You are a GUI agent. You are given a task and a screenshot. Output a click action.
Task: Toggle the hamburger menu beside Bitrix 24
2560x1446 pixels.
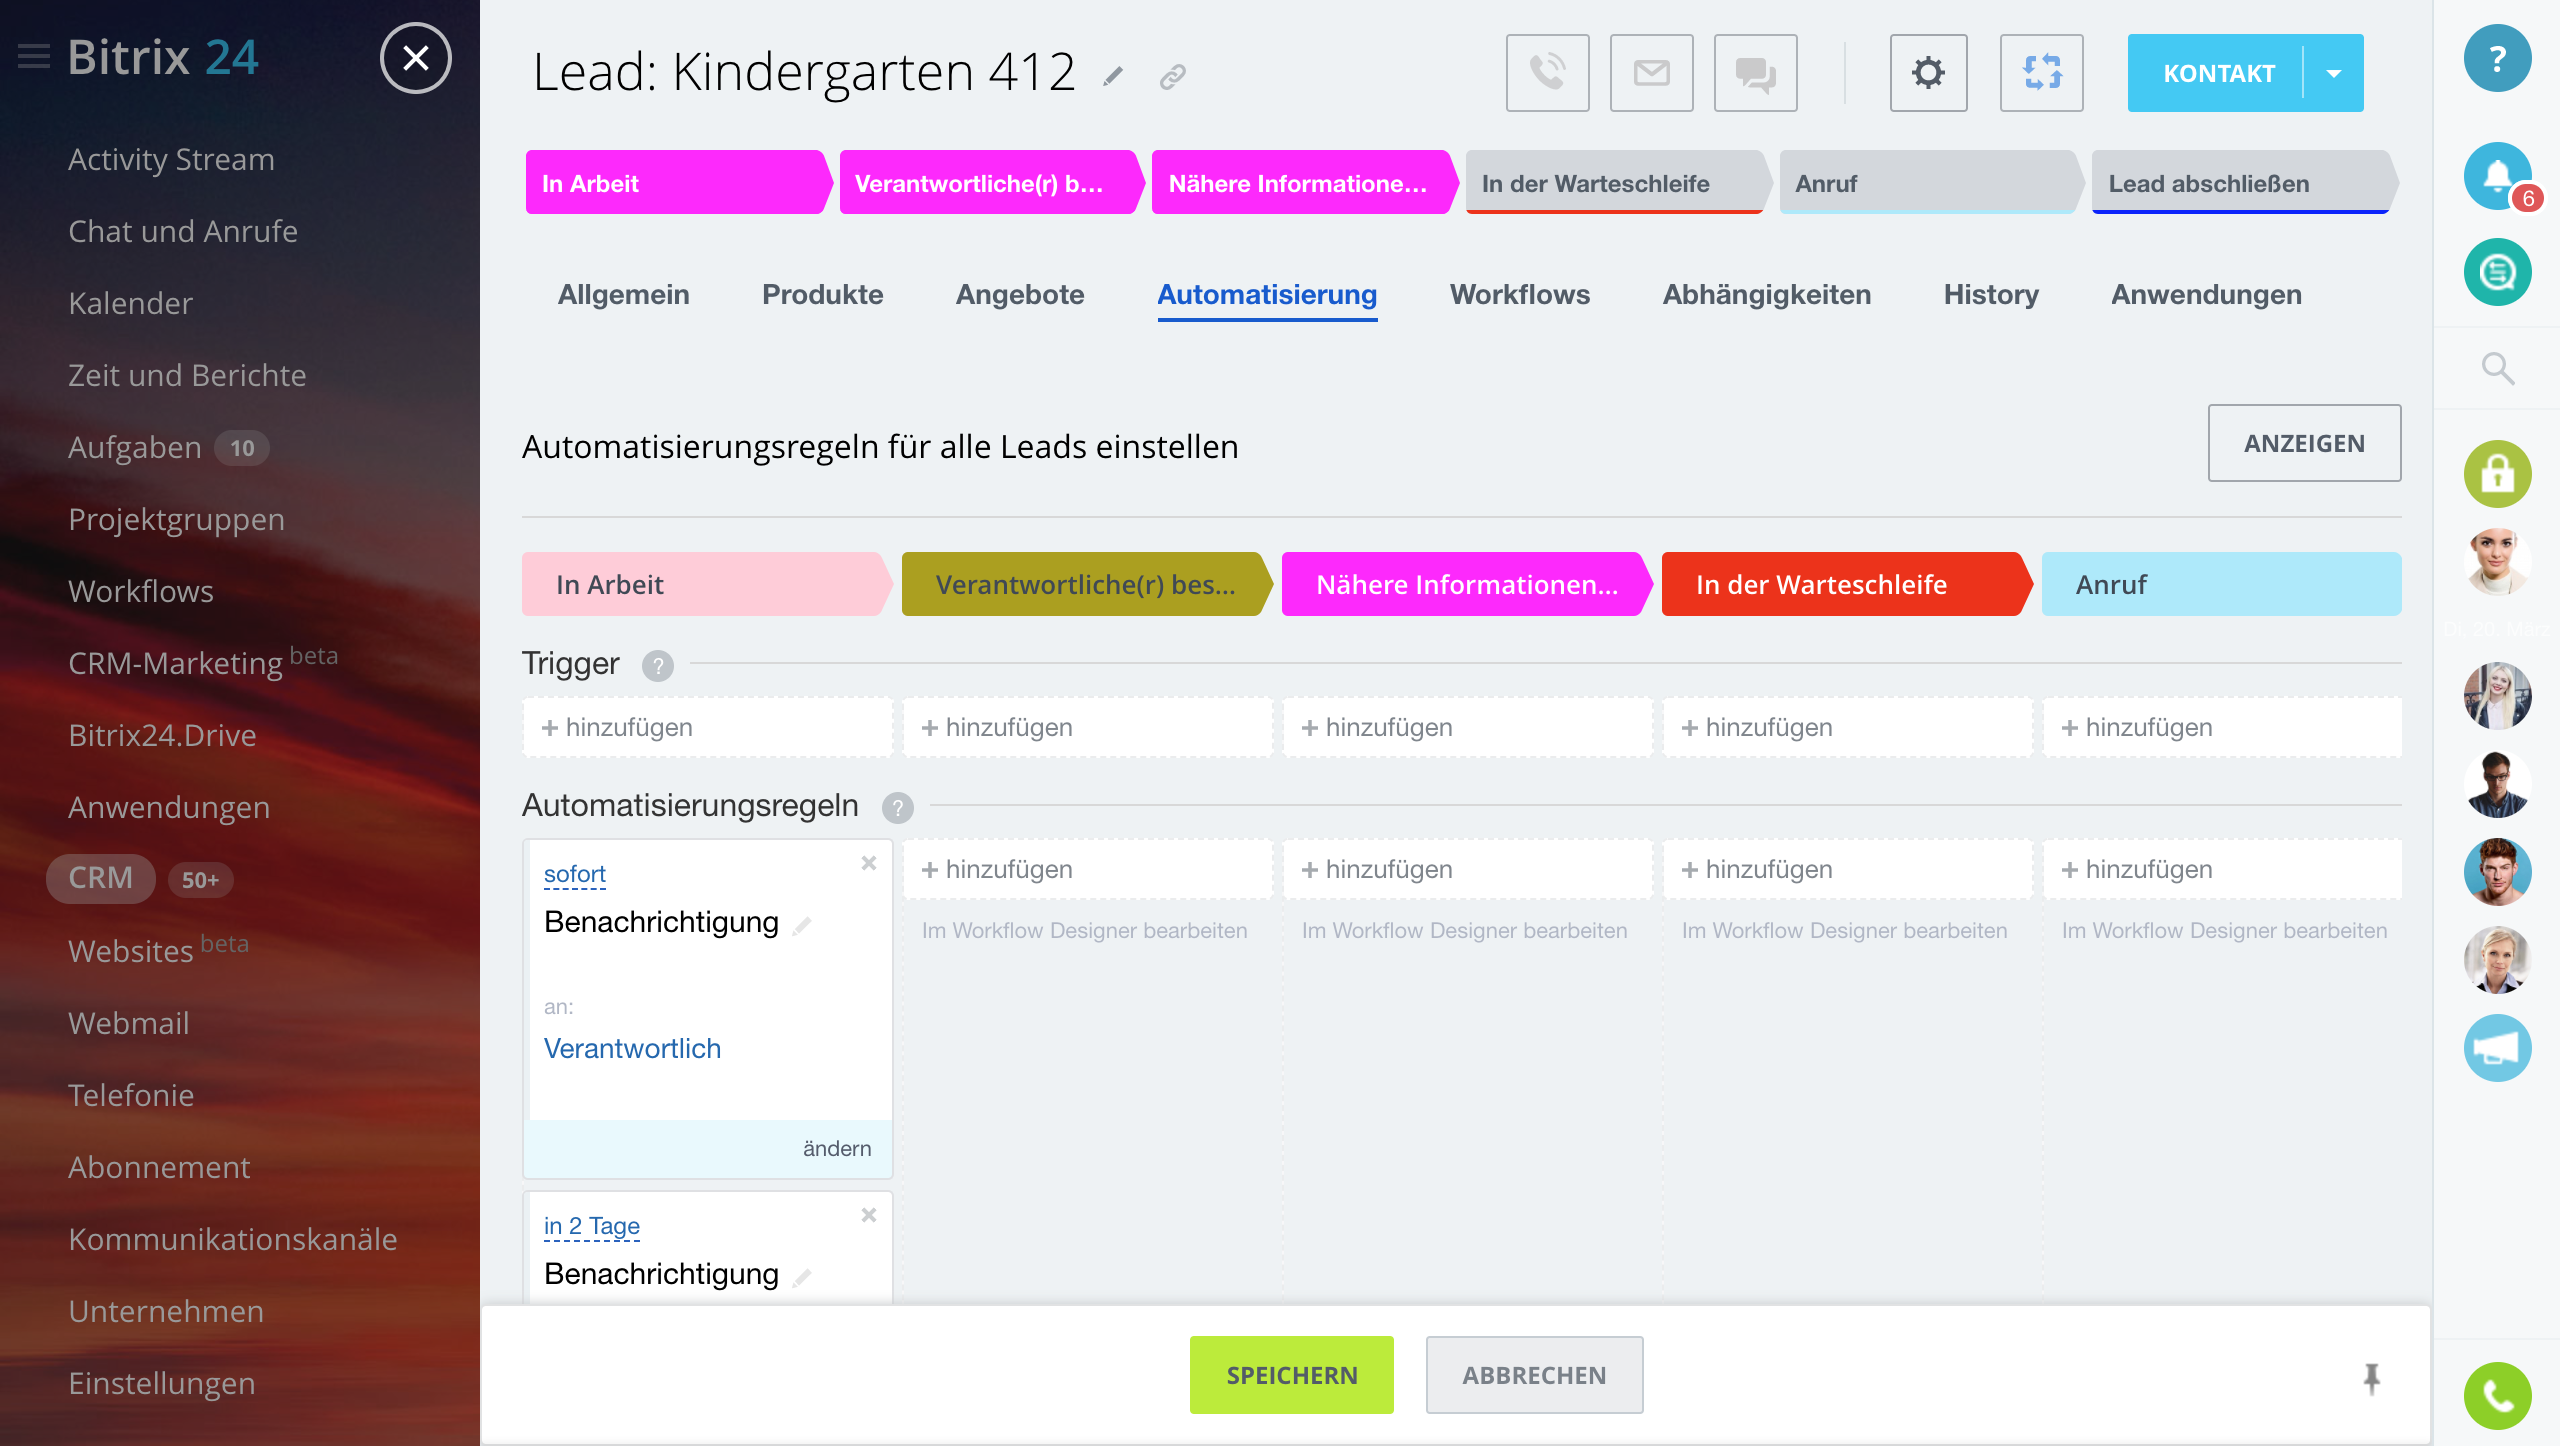tap(33, 57)
